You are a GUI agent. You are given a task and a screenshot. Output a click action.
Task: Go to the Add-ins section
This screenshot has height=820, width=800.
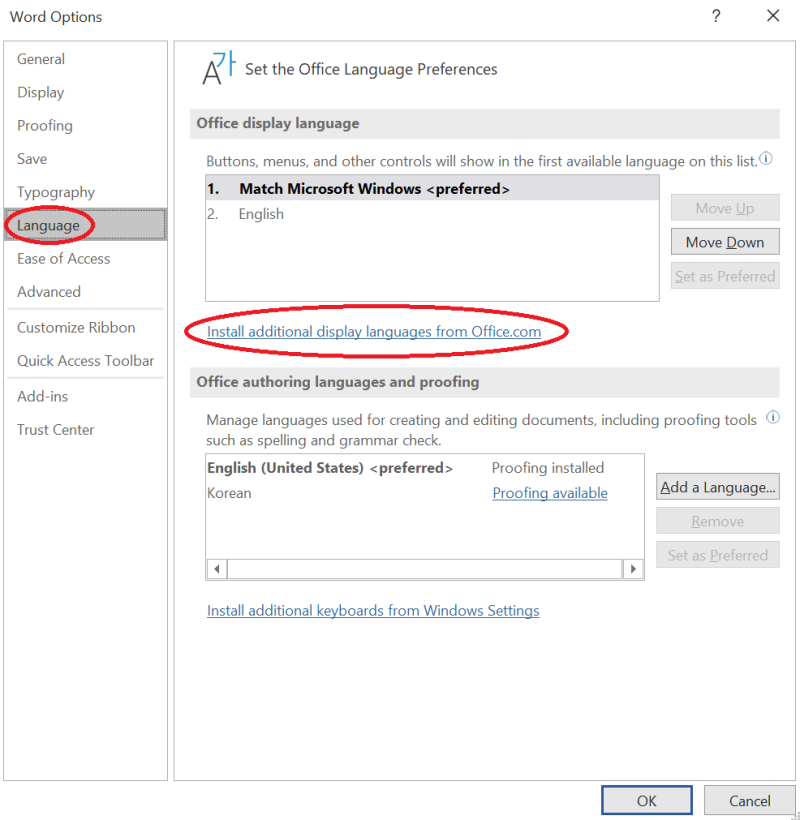[42, 395]
